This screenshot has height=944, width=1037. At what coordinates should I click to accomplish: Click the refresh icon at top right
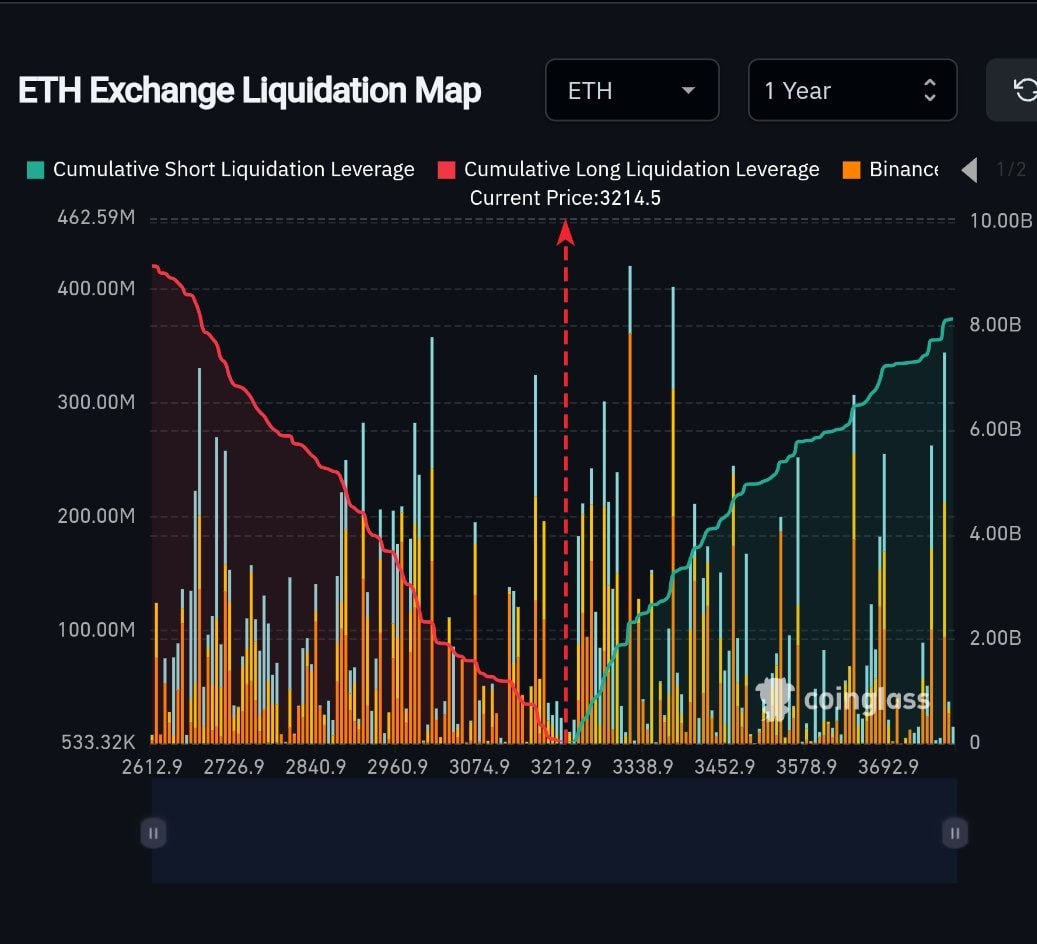[x=1023, y=91]
